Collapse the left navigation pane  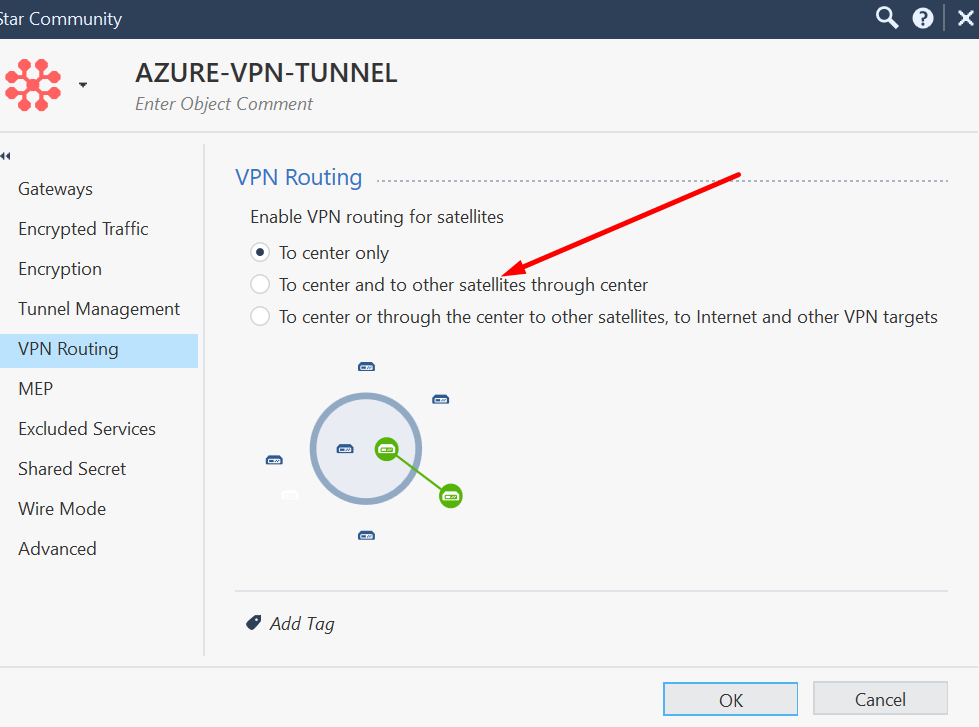pos(9,156)
